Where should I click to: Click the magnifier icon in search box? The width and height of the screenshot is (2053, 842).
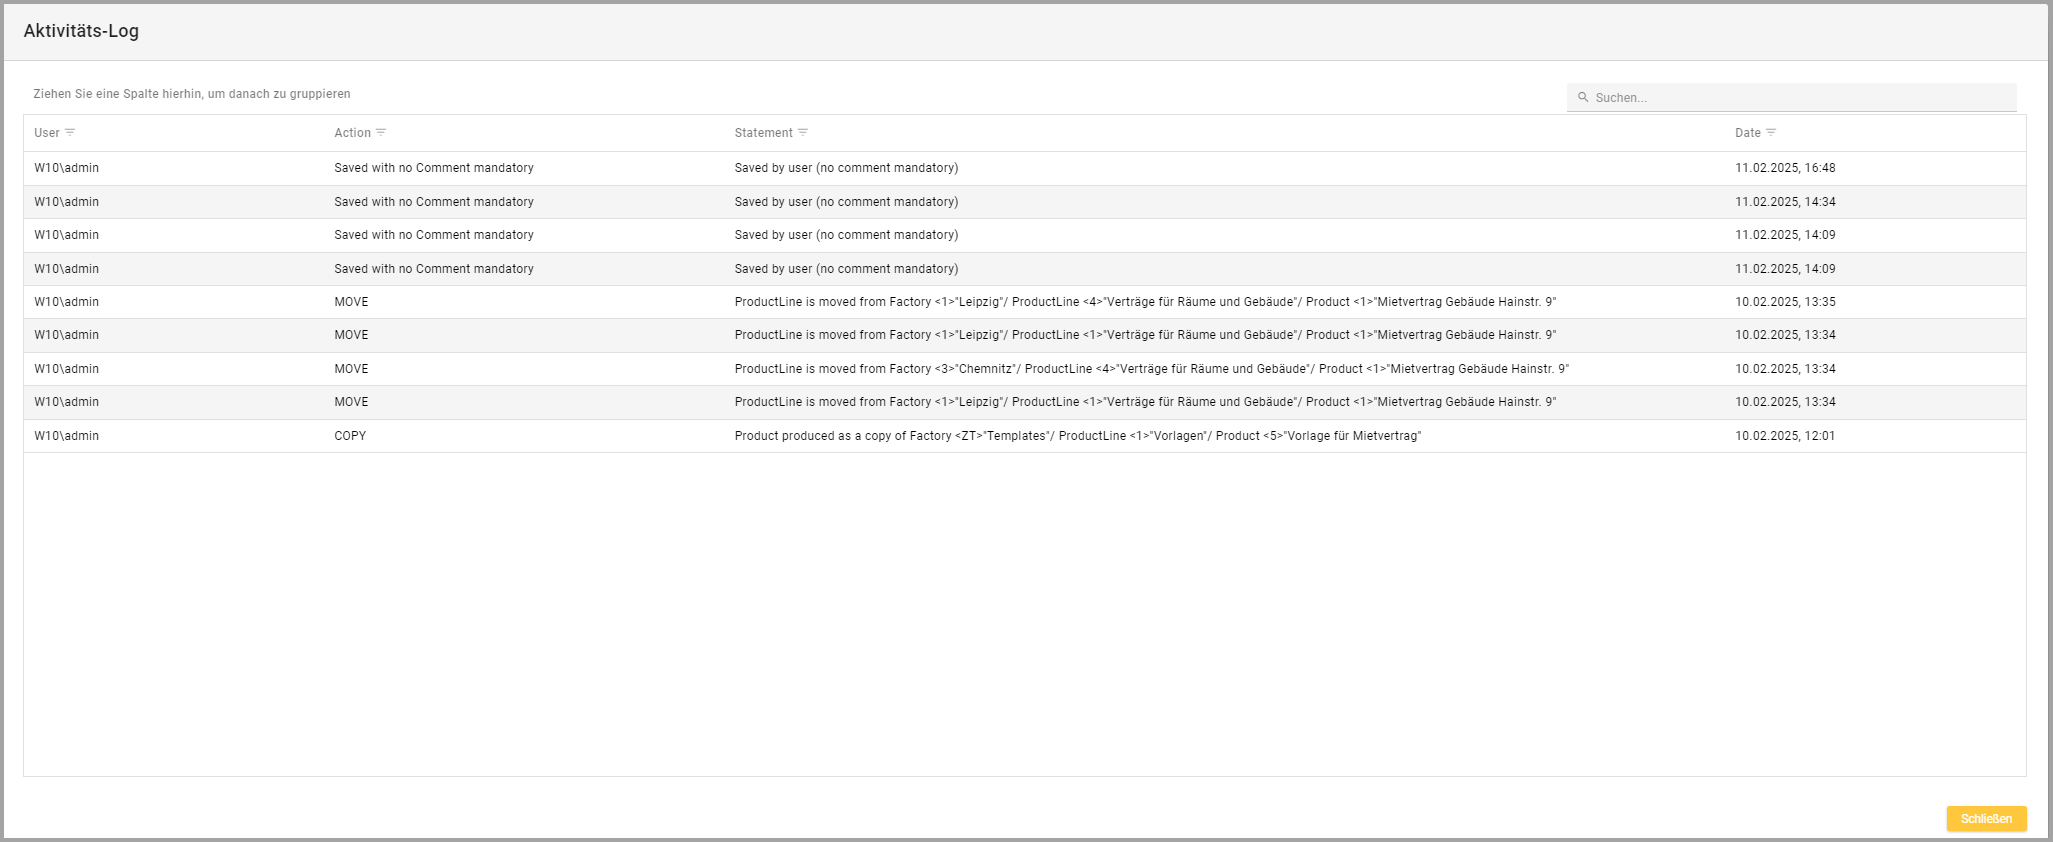click(x=1583, y=97)
